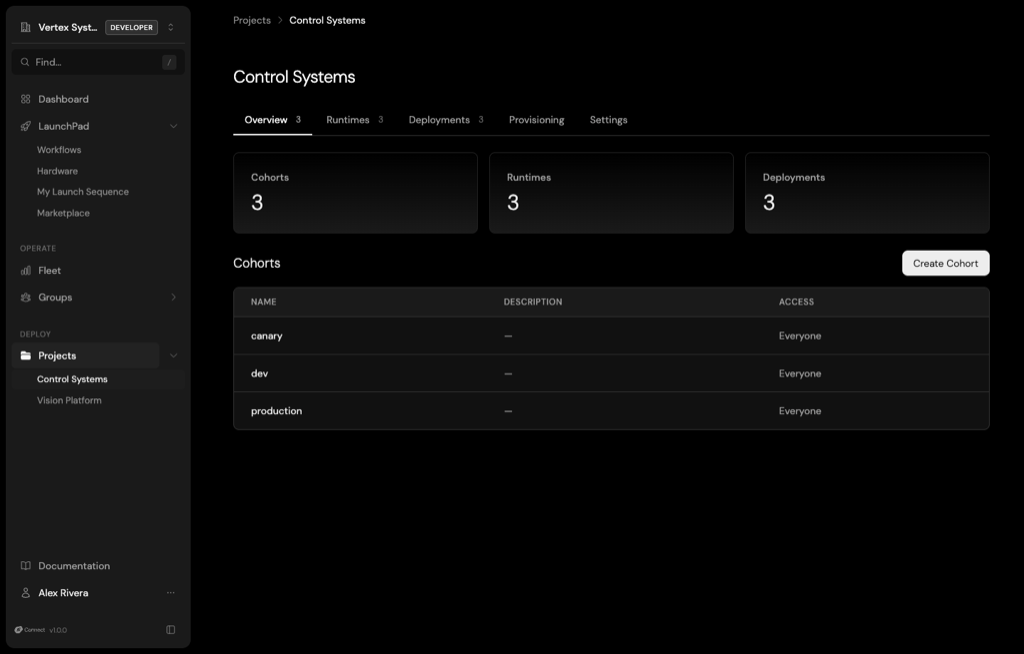Click the Connect logo at sidebar bottom
The width and height of the screenshot is (1024, 654).
click(x=29, y=630)
